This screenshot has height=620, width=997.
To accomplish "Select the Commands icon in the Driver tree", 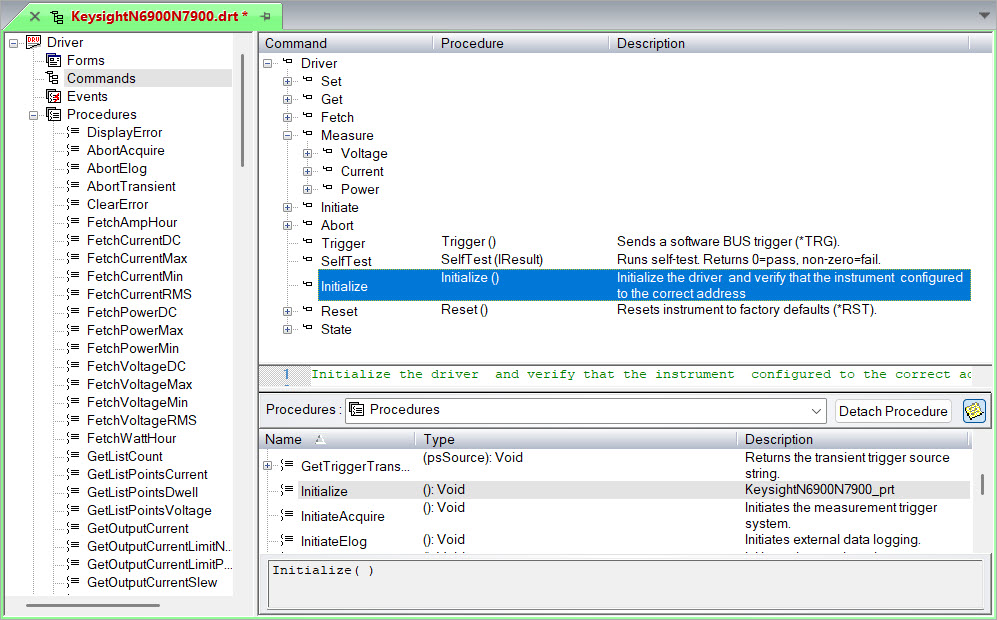I will 54,78.
